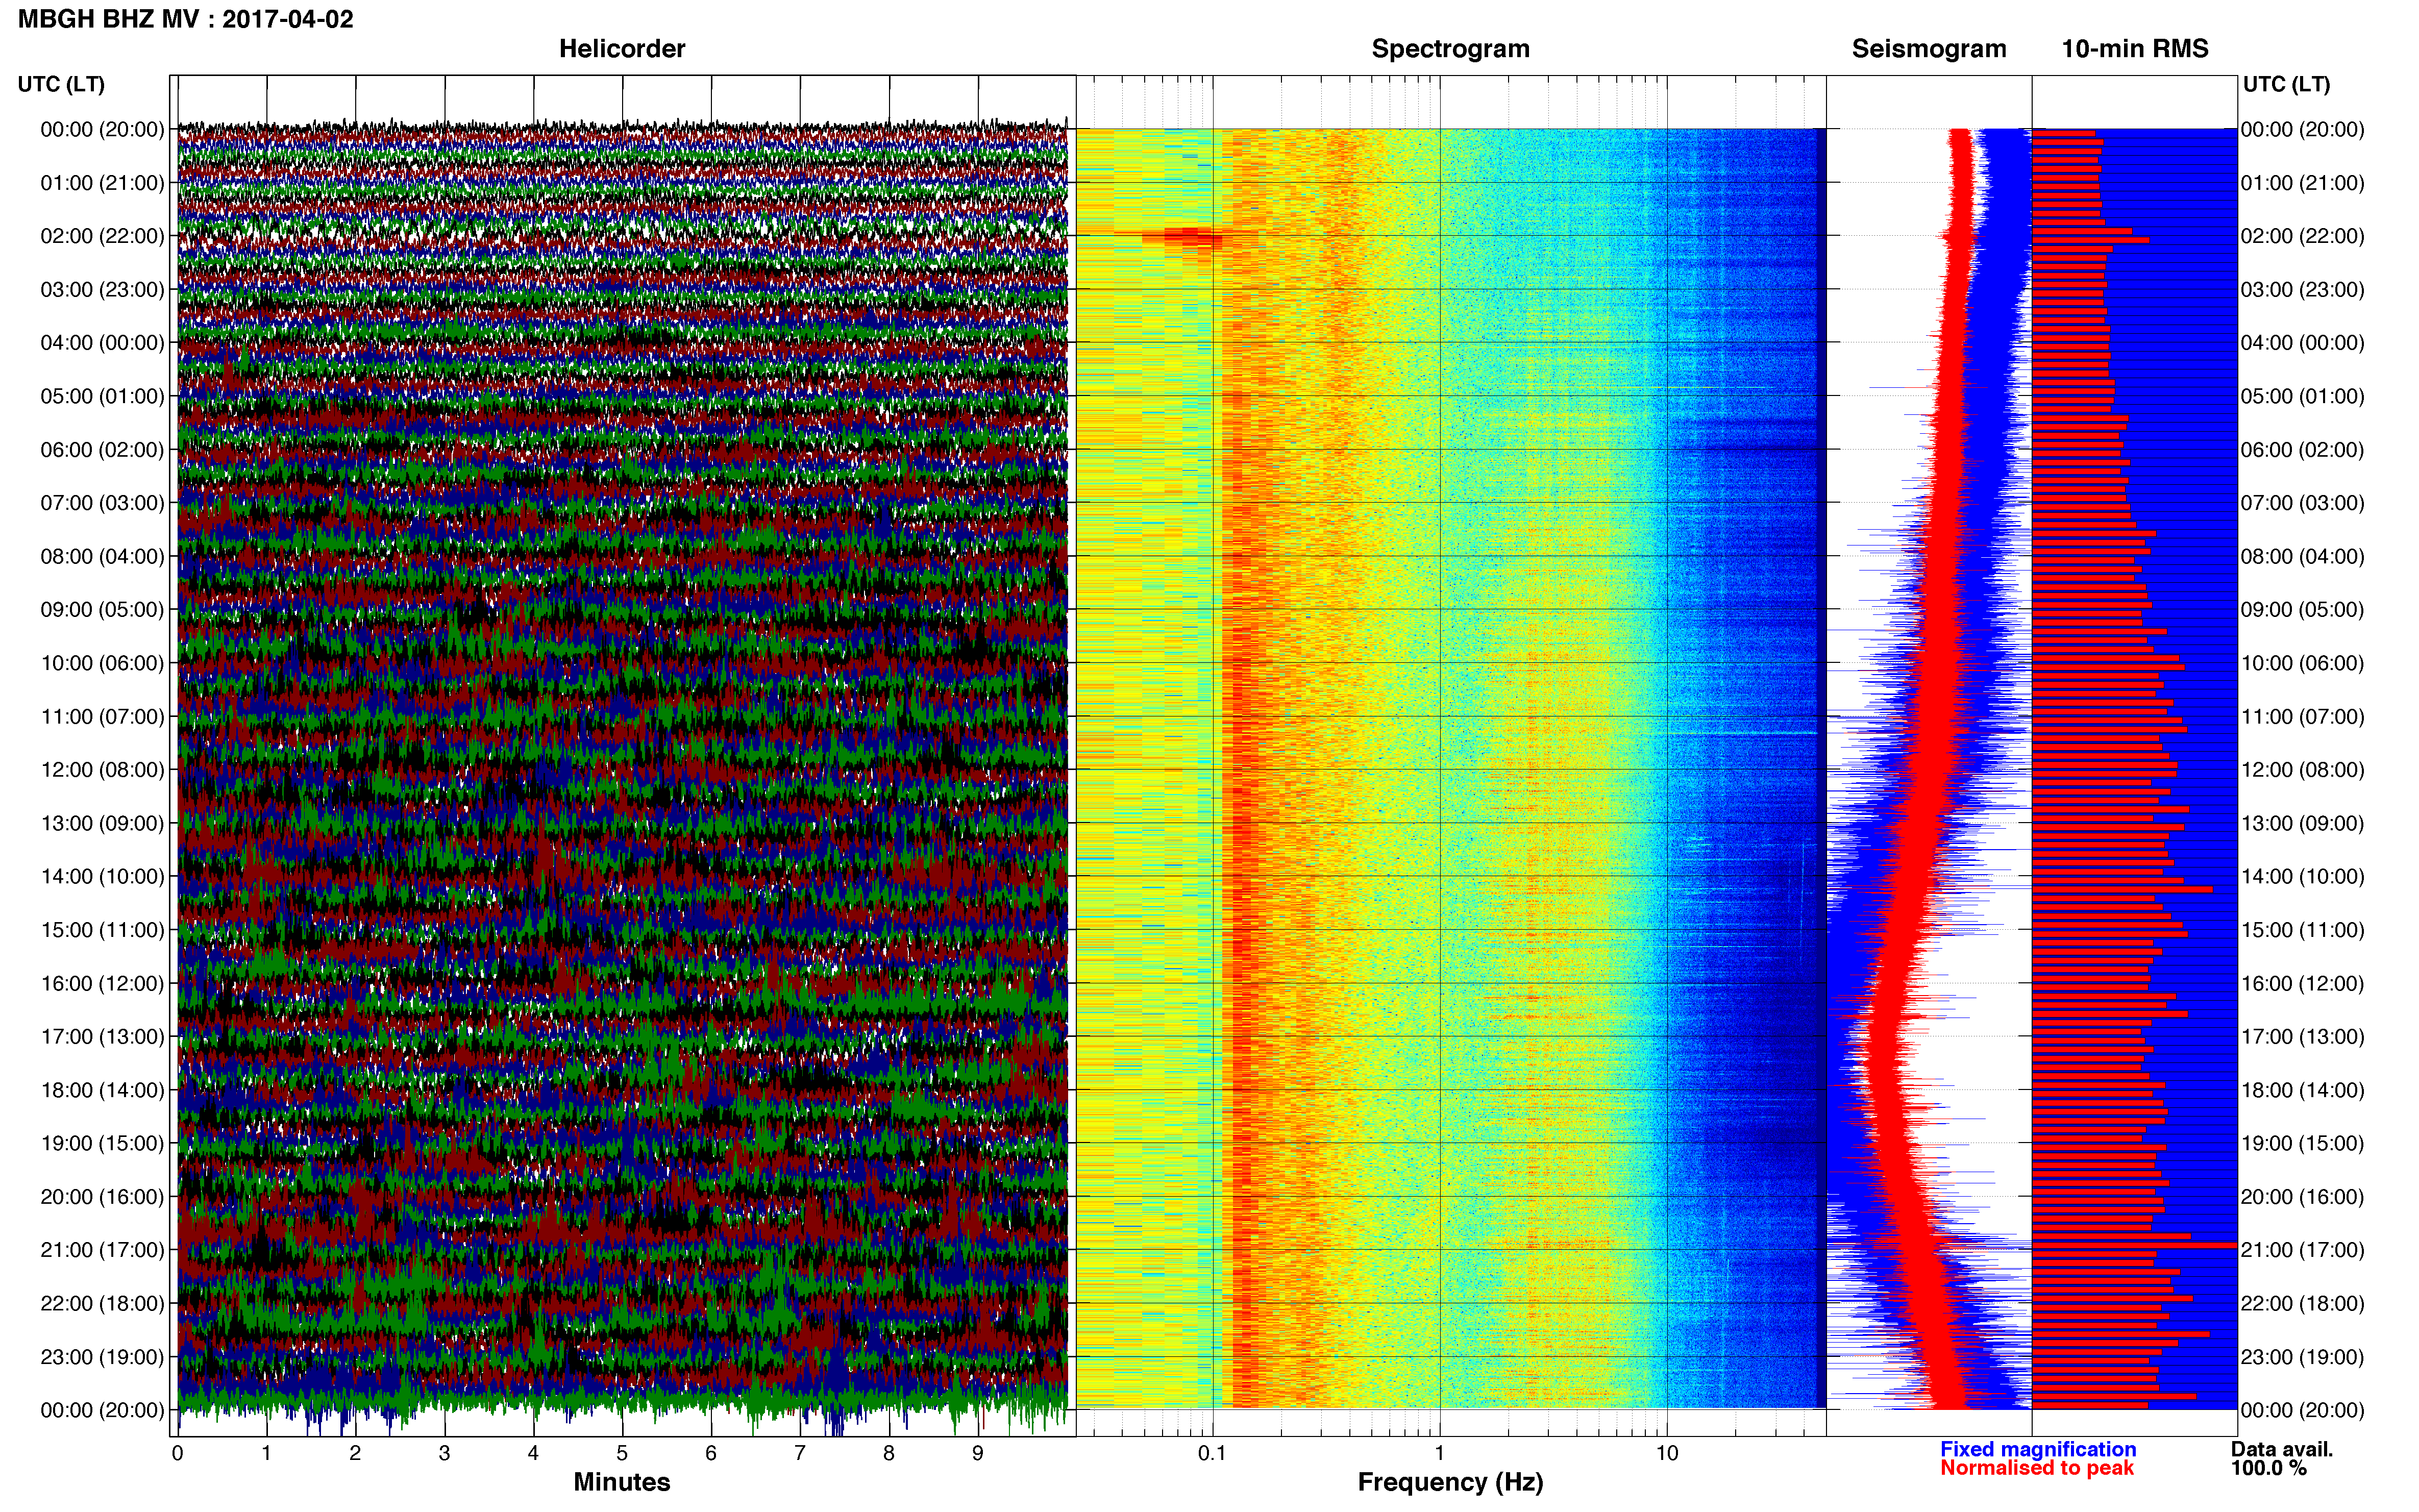Click '11:00 (07:00)' on the left time axis

pyautogui.click(x=102, y=717)
